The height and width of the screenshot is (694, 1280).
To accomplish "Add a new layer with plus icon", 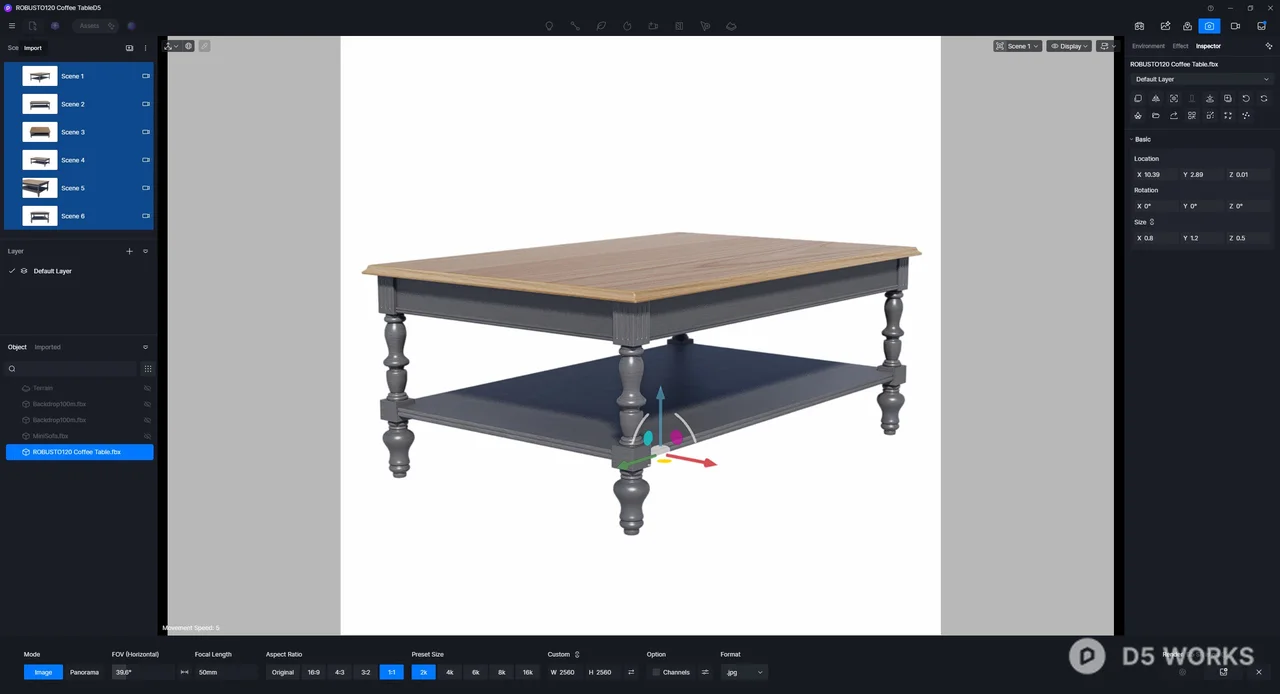I will [129, 251].
